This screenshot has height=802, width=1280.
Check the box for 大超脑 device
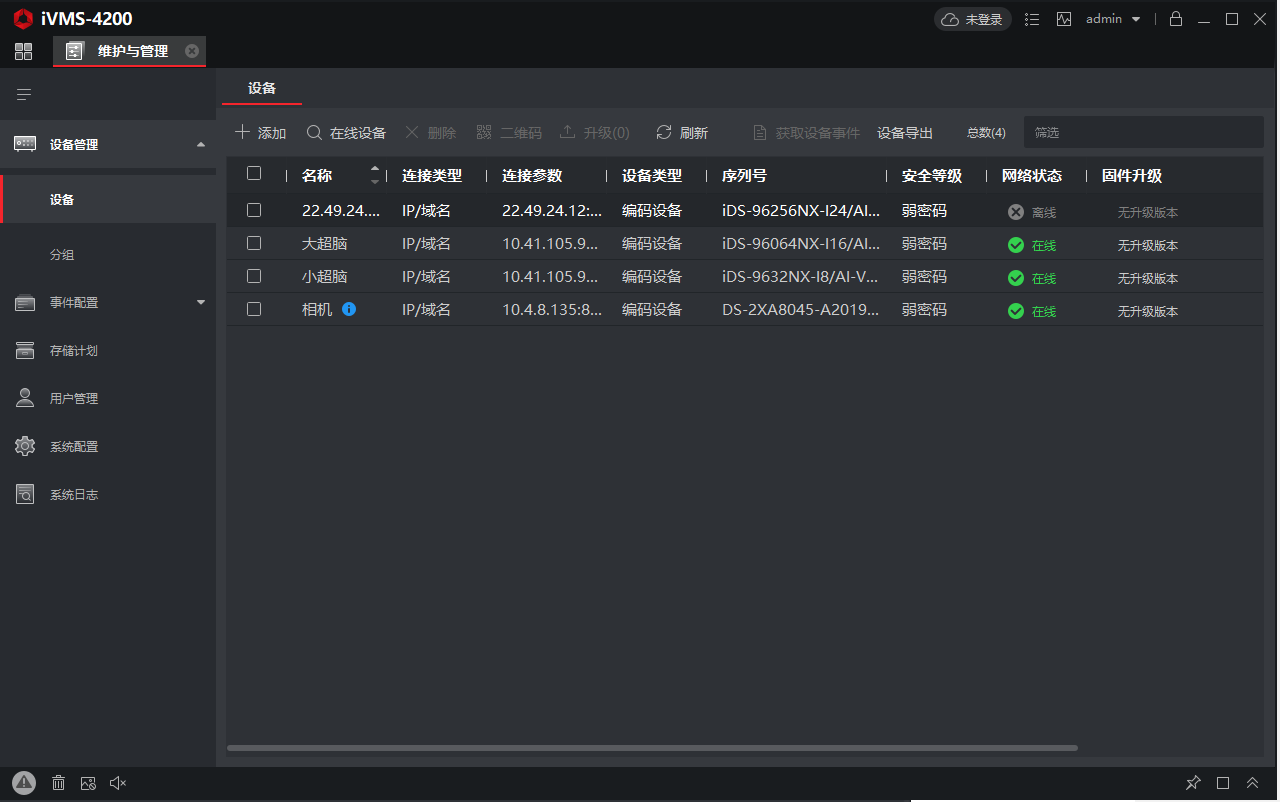(254, 243)
